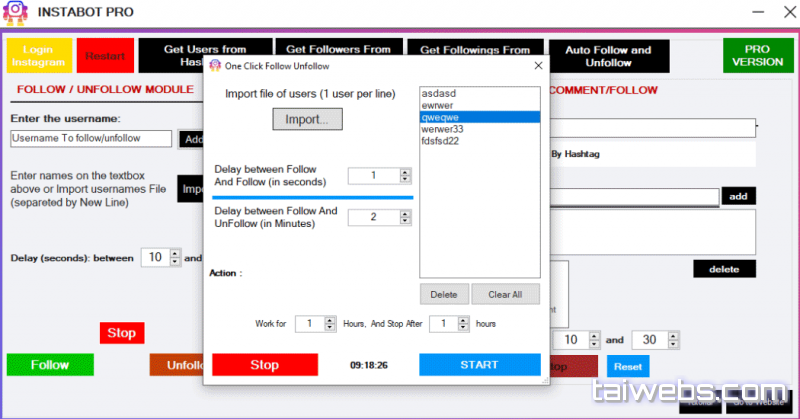Select user ewrwer in the list
Screen dimensions: 800x419
tap(480, 105)
